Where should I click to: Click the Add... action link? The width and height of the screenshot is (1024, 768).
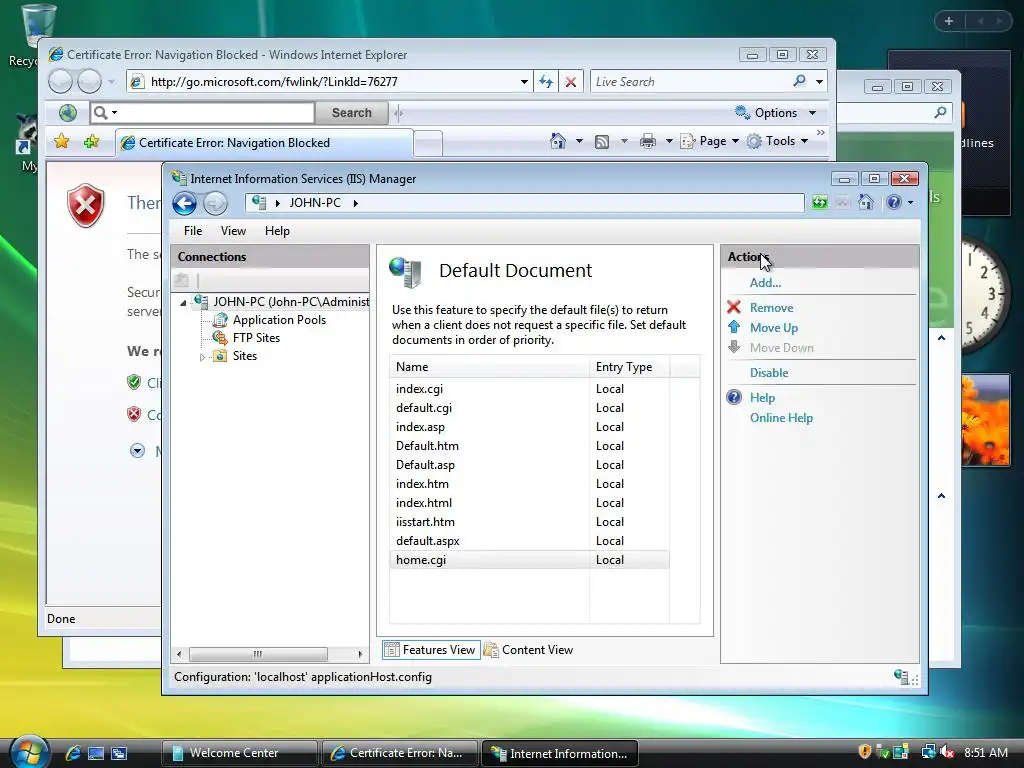pyautogui.click(x=765, y=283)
